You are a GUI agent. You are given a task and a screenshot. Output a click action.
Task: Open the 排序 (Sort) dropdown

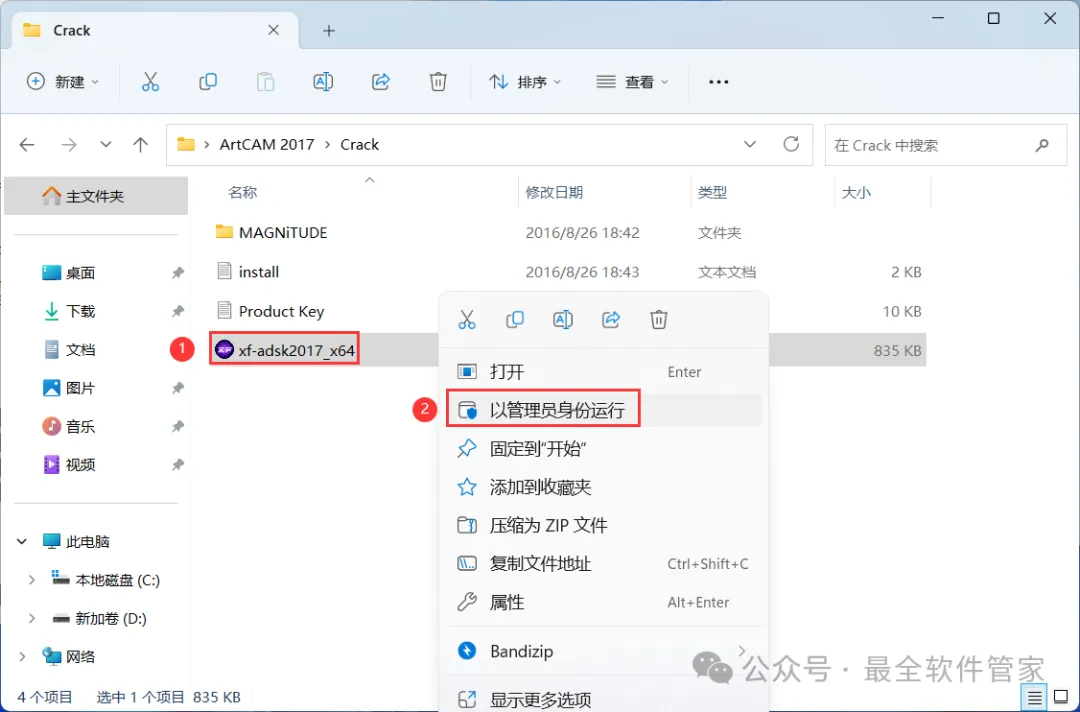coord(525,82)
